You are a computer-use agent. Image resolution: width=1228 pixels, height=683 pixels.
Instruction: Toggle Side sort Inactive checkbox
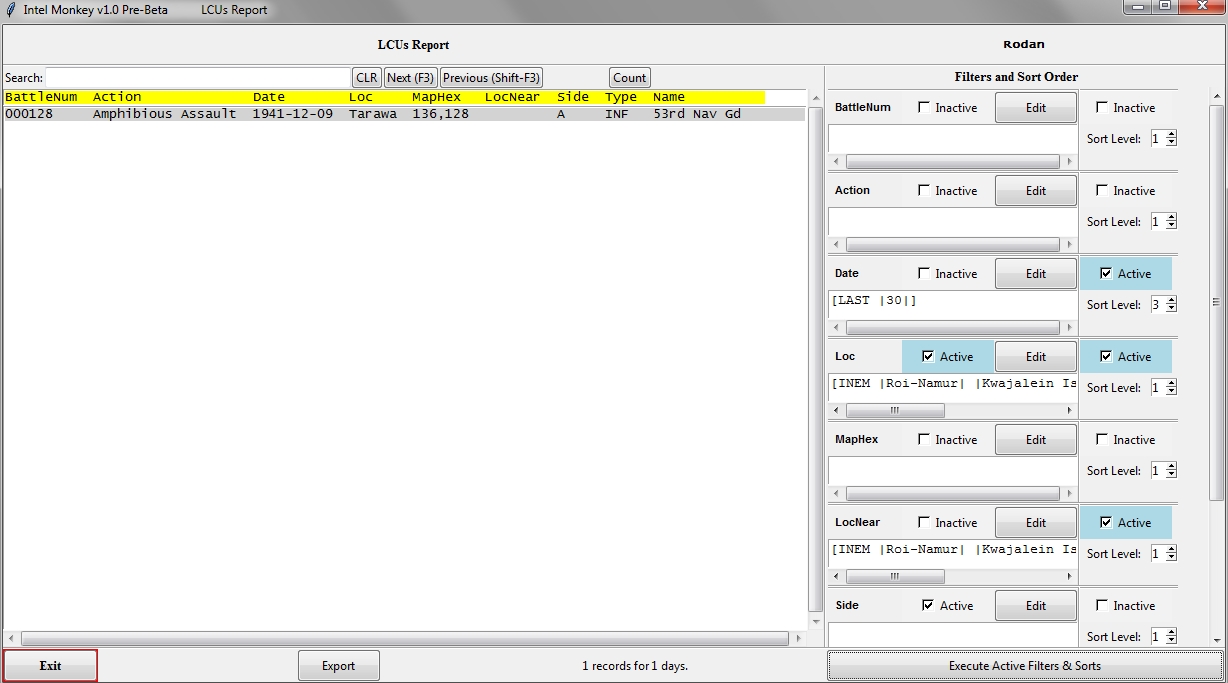point(1102,606)
